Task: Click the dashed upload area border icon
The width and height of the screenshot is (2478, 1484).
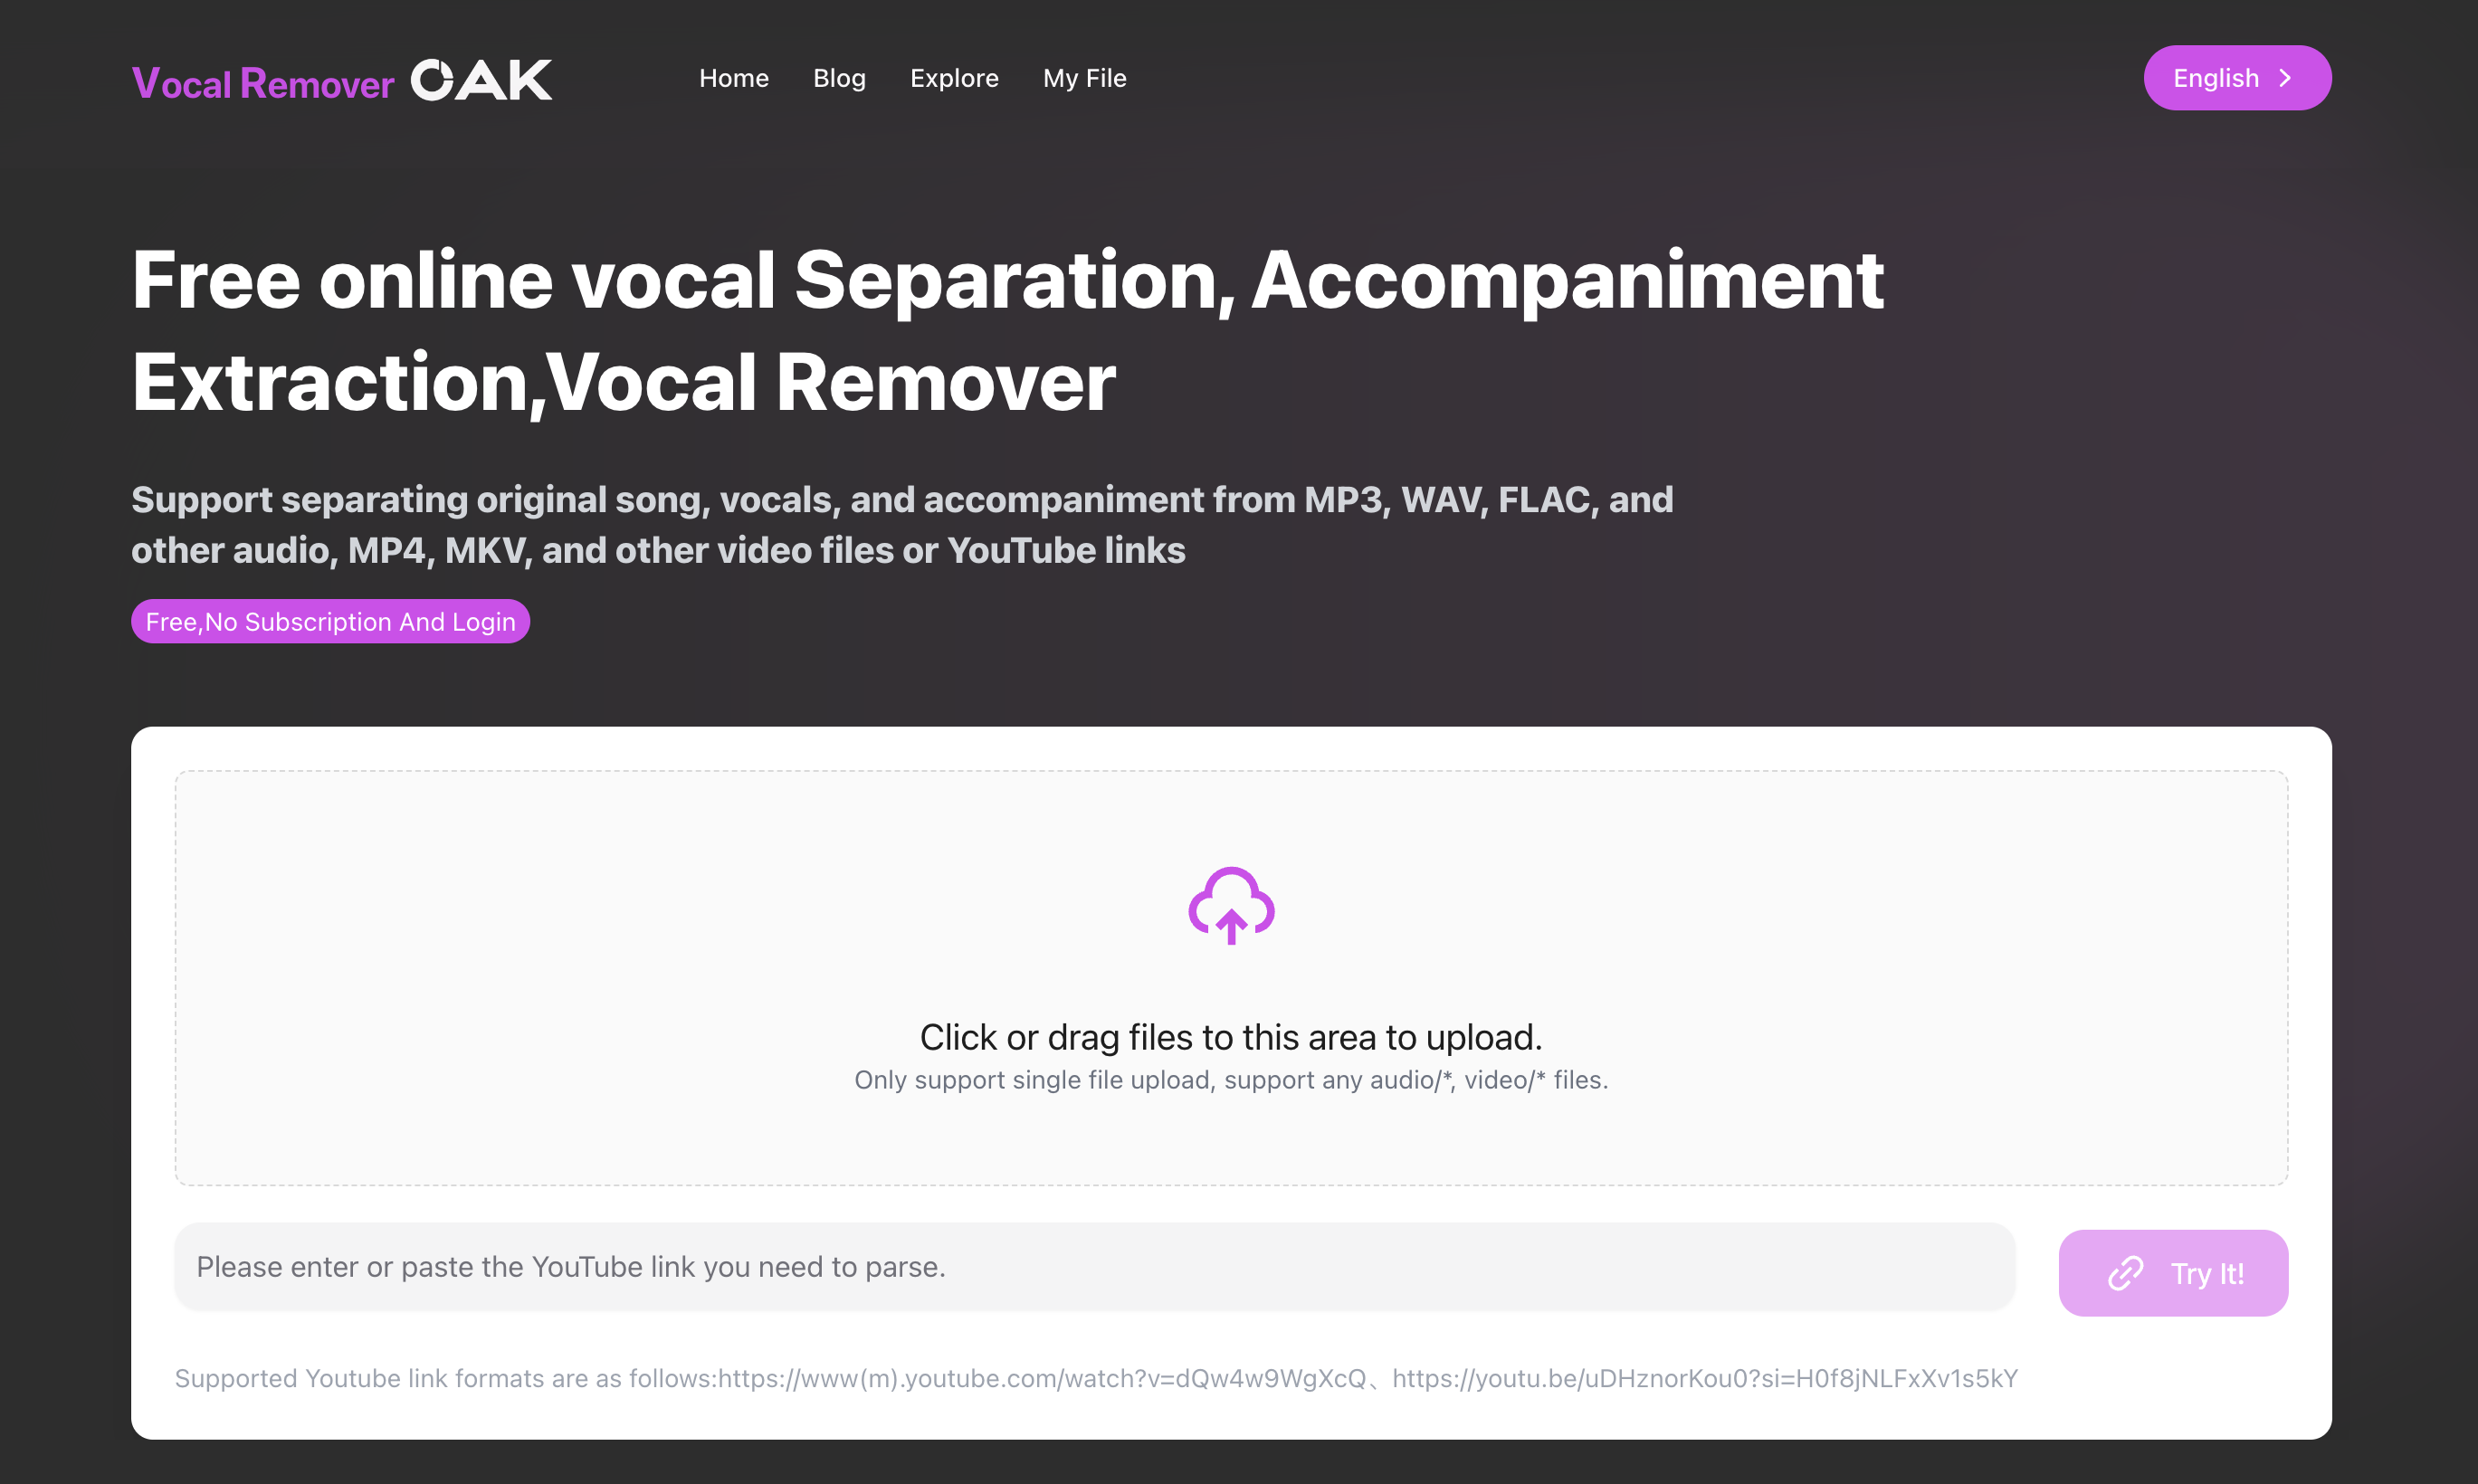Action: click(1231, 903)
